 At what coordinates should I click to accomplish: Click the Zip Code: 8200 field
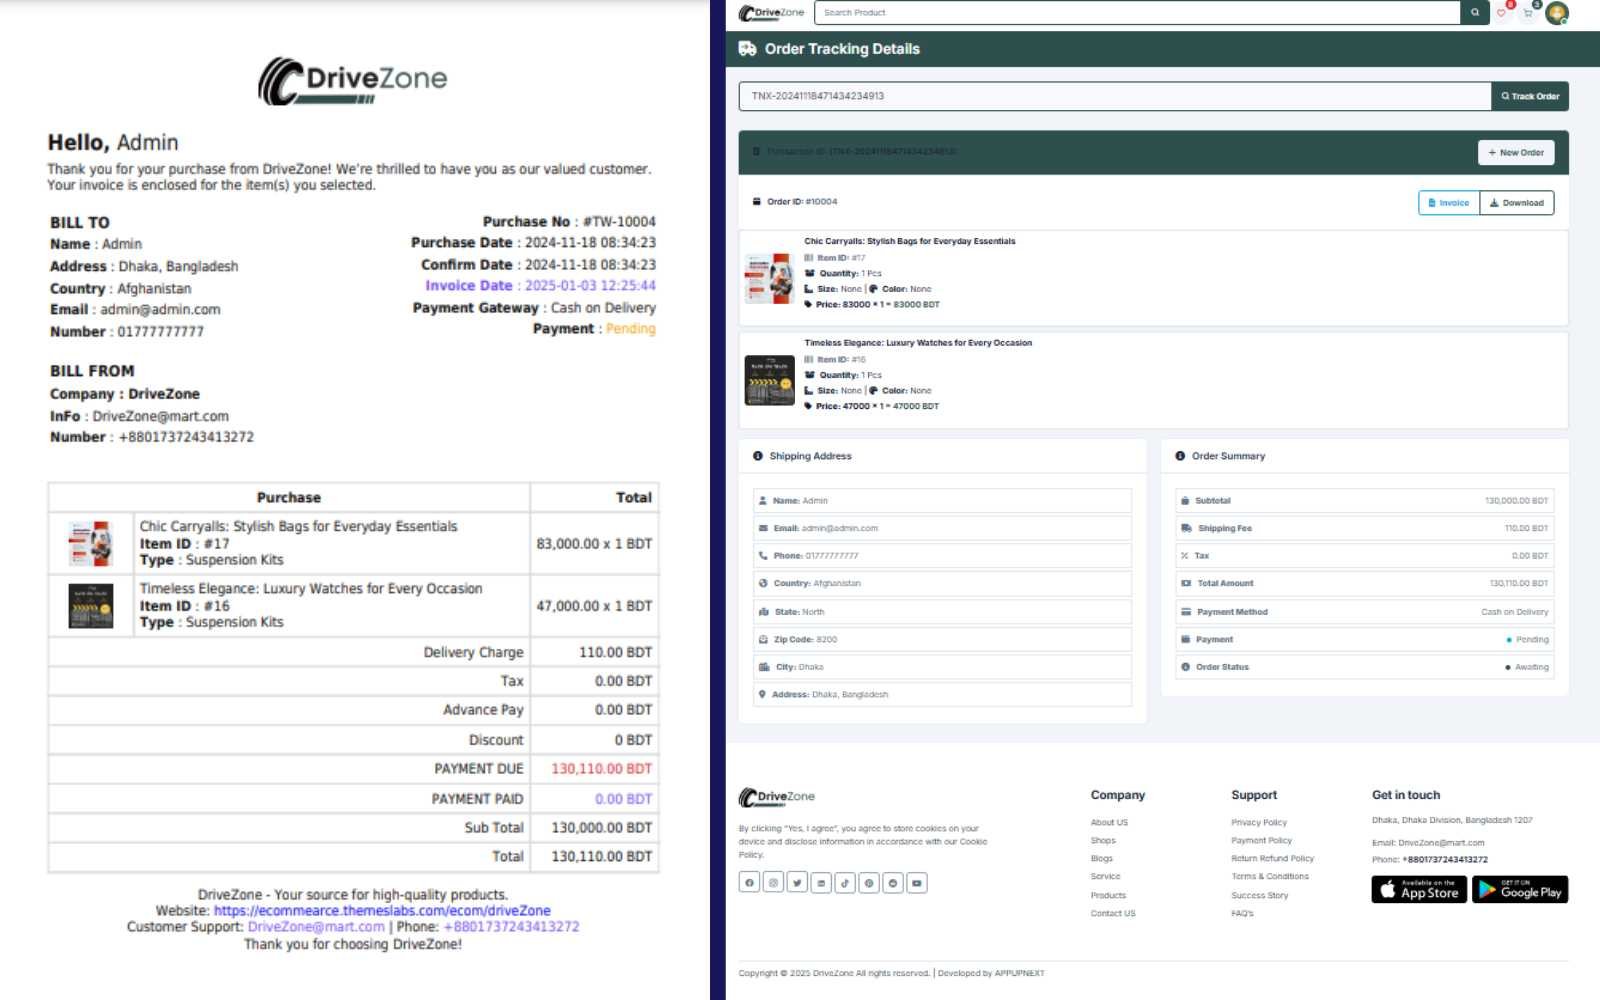pyautogui.click(x=942, y=639)
